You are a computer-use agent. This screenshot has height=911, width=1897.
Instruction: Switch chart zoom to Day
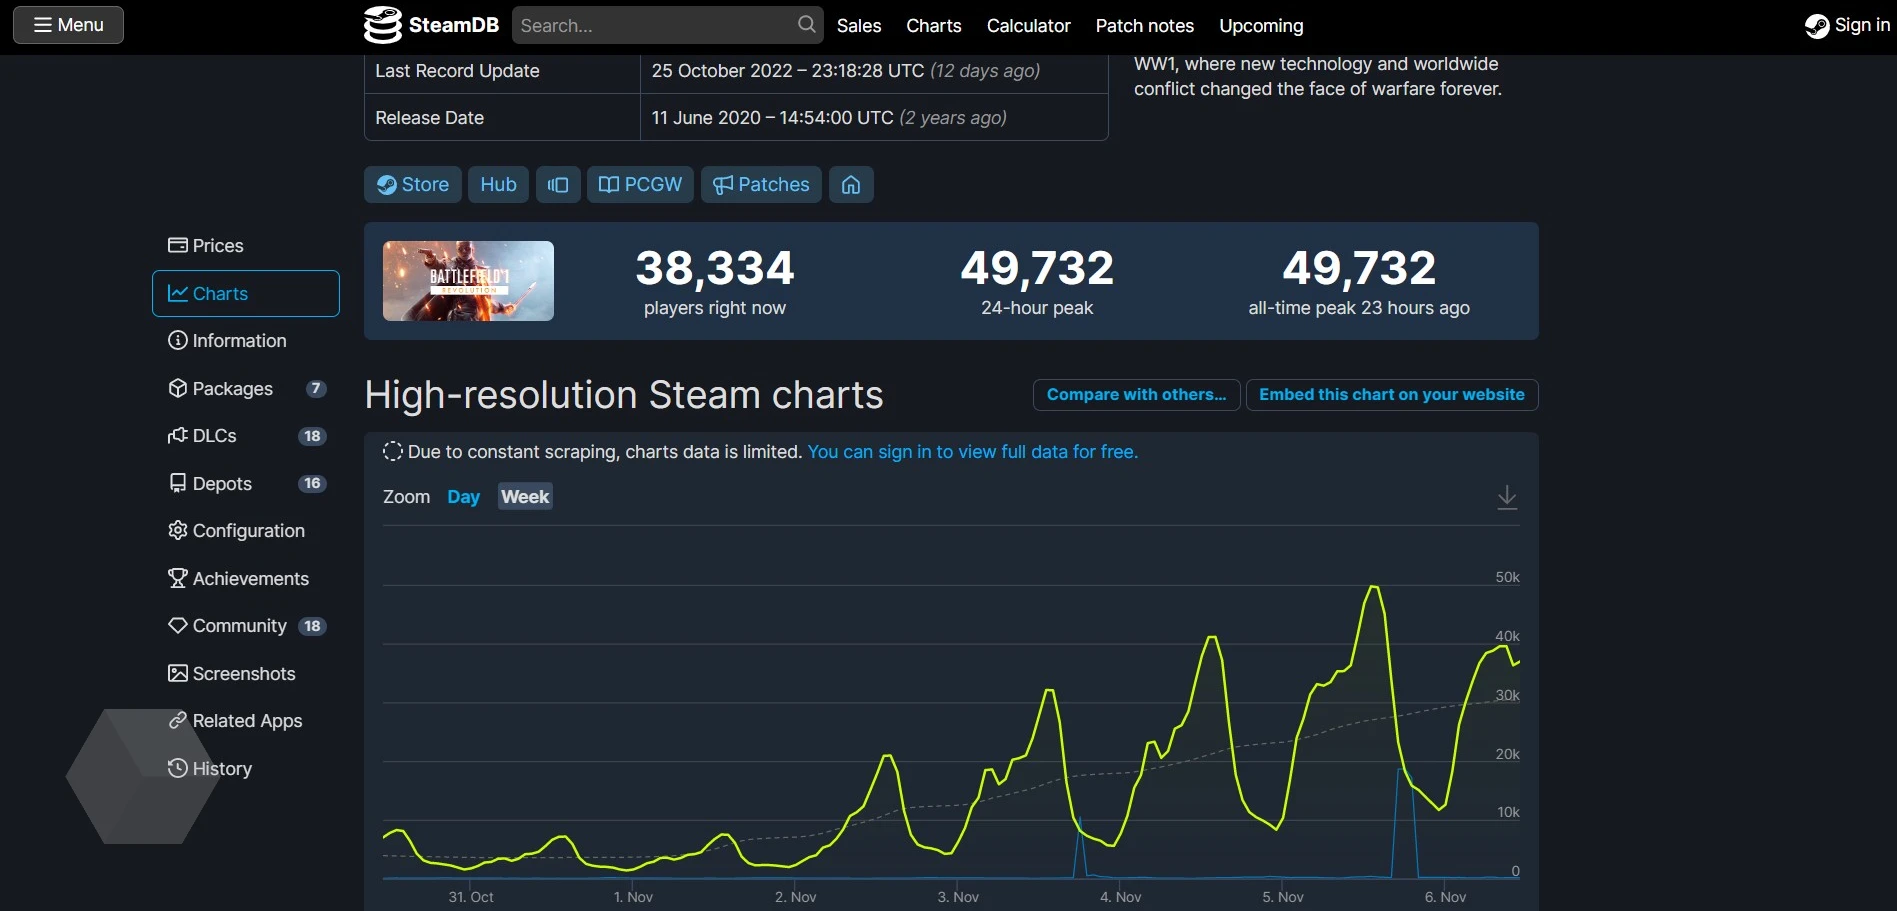tap(463, 497)
